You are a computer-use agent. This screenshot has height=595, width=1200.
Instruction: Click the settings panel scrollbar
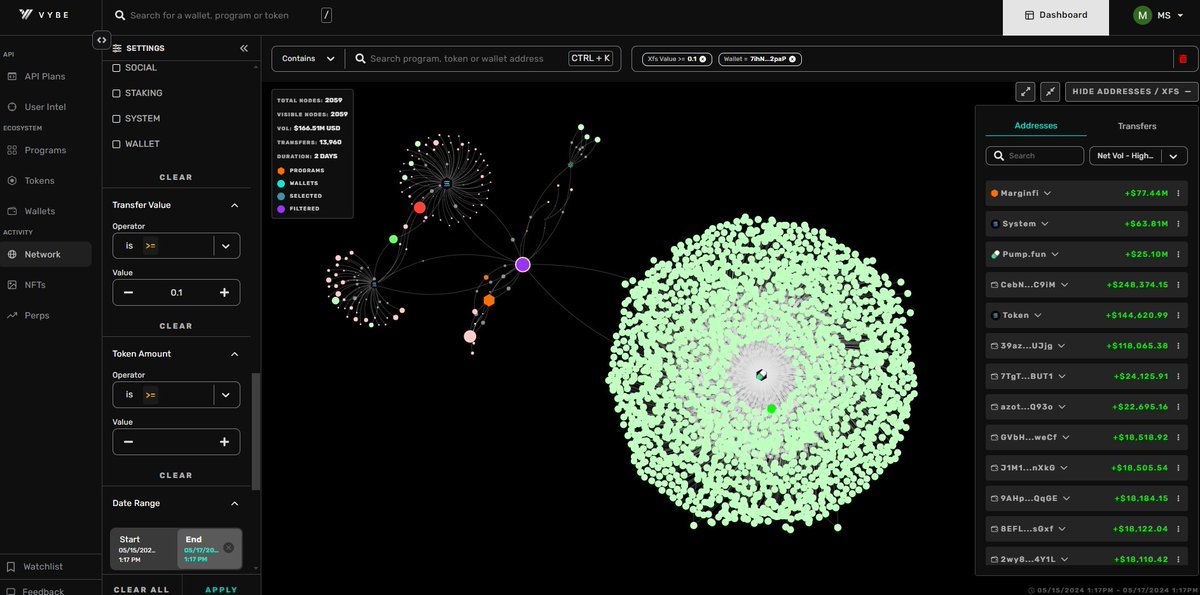pos(255,430)
